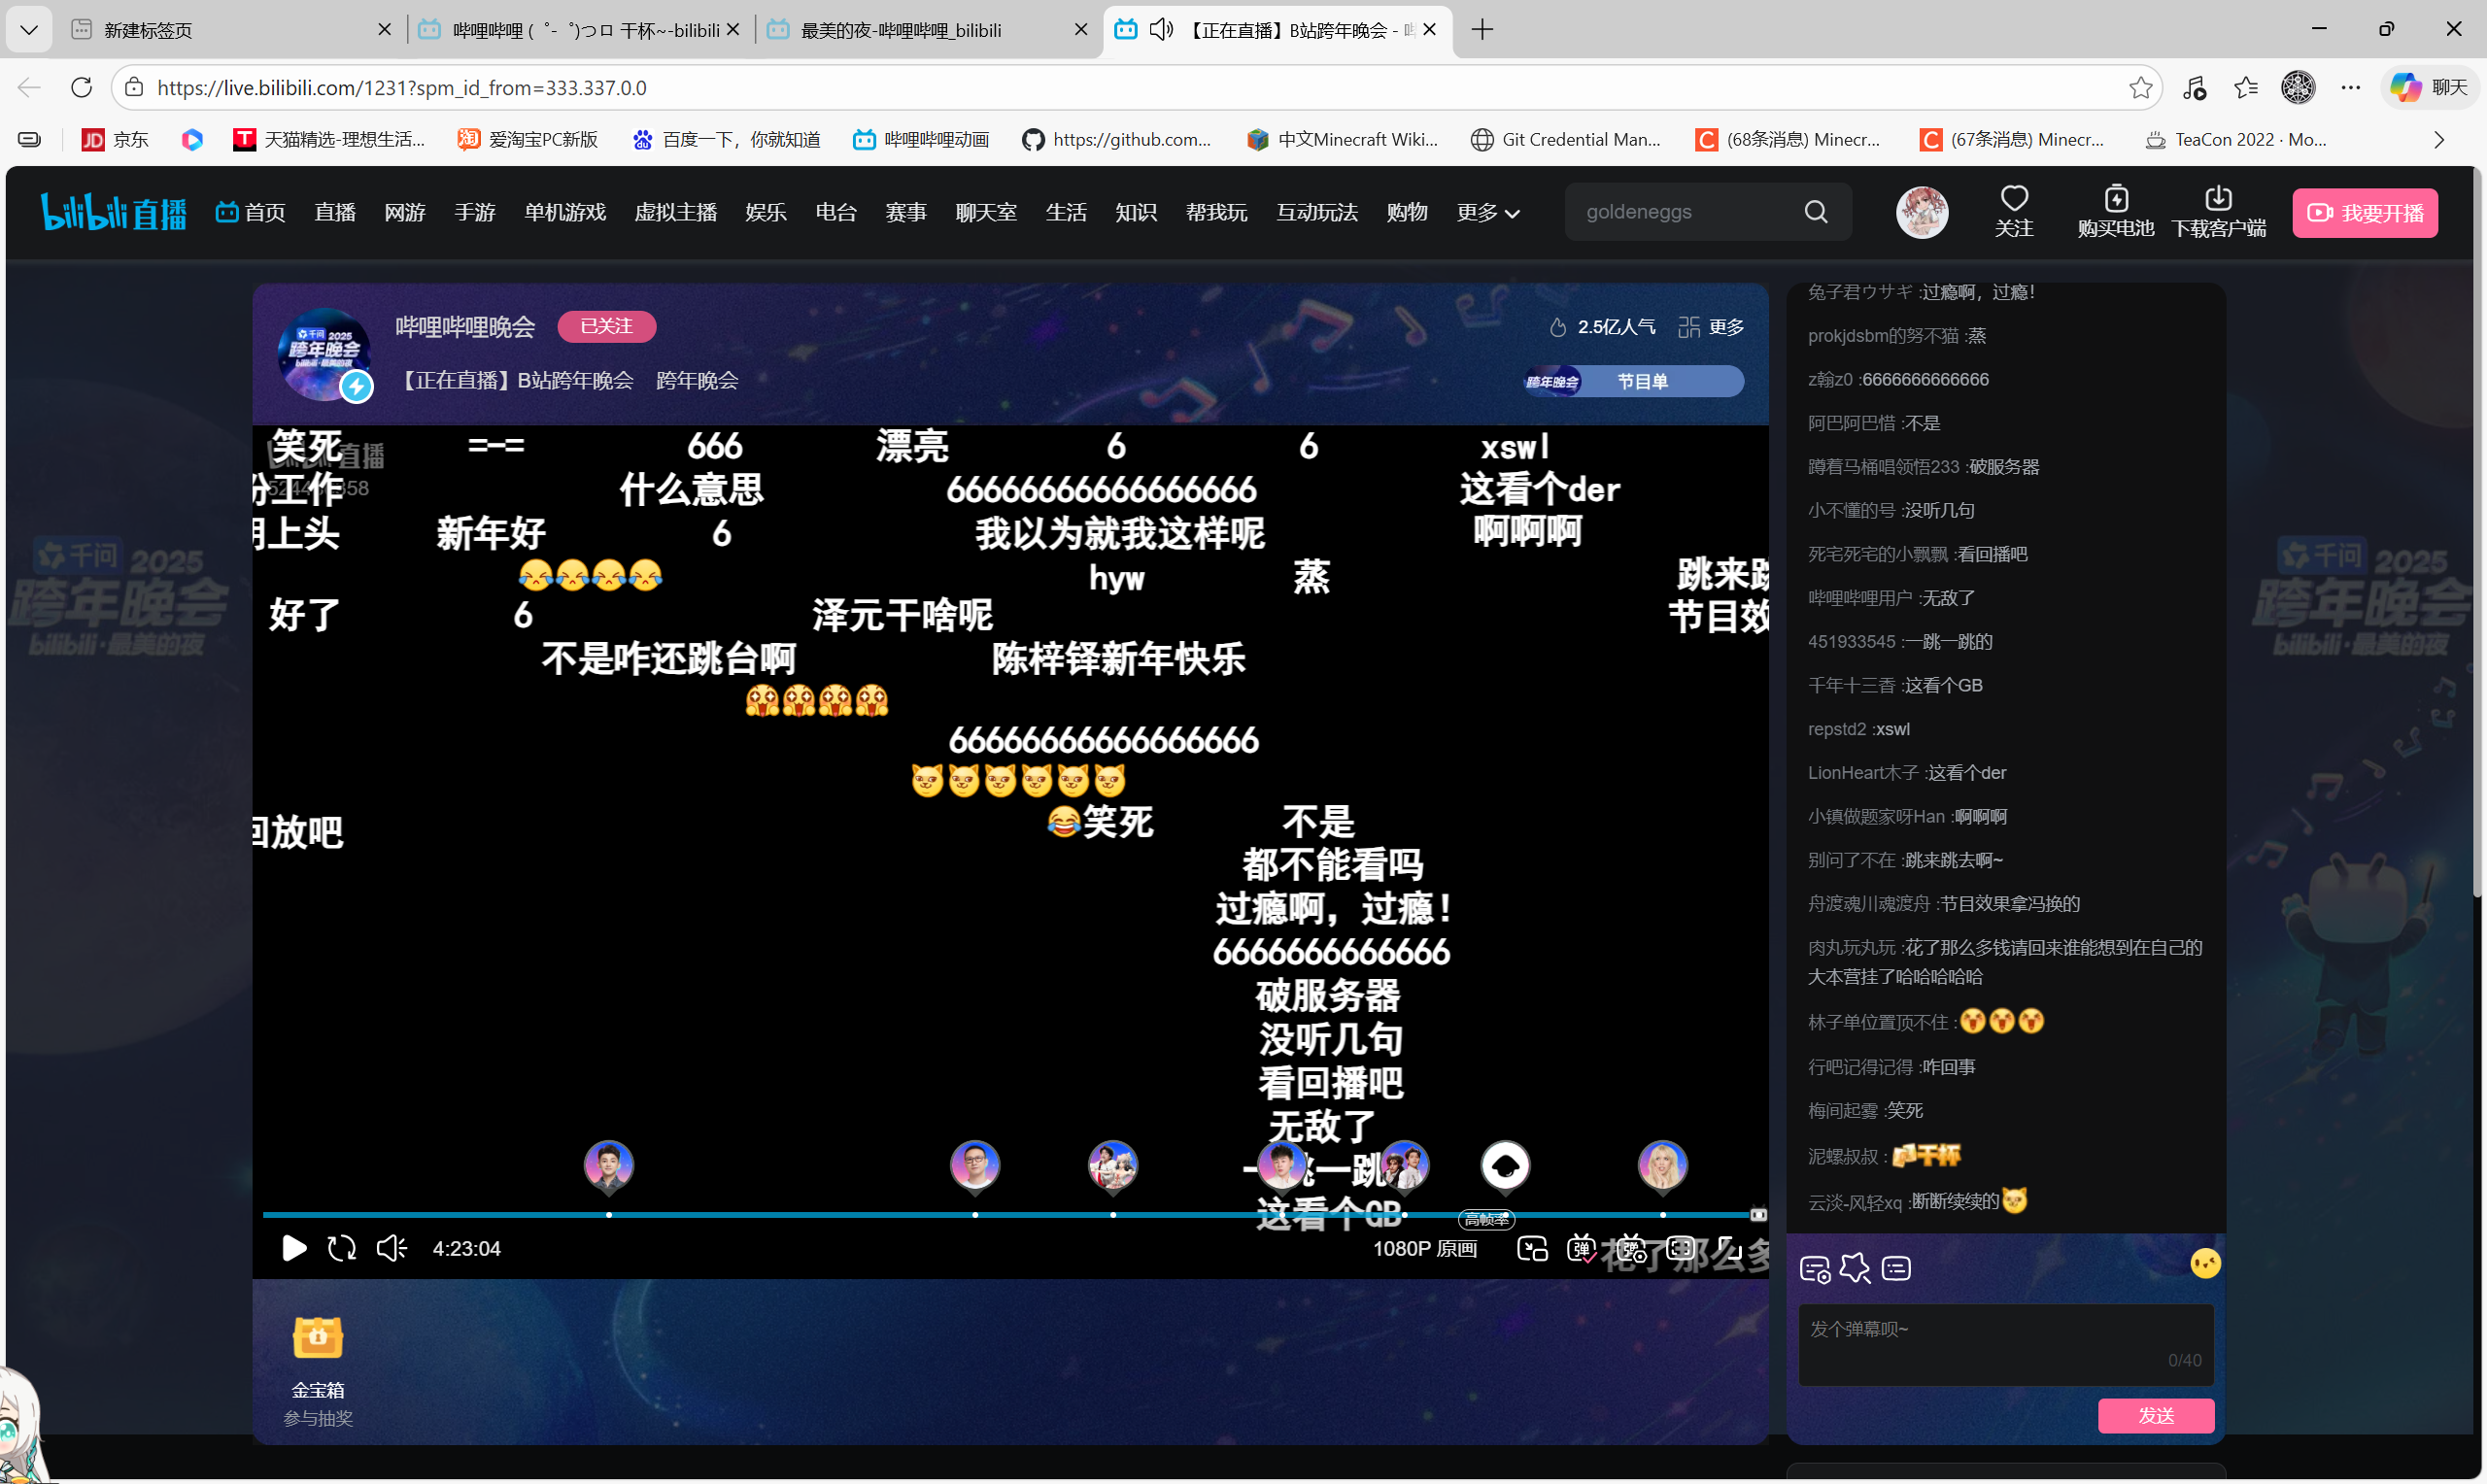Open the emoji picker in chat panel
Image resolution: width=2487 pixels, height=1484 pixels.
point(2206,1262)
